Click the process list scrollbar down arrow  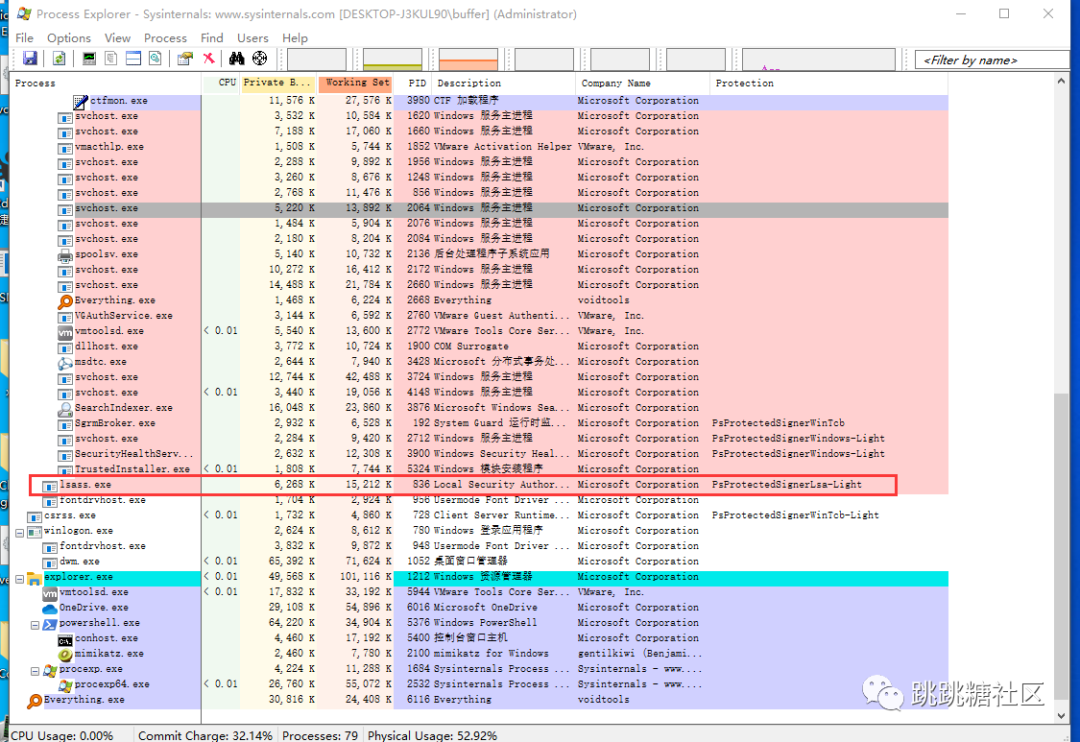coord(1061,715)
